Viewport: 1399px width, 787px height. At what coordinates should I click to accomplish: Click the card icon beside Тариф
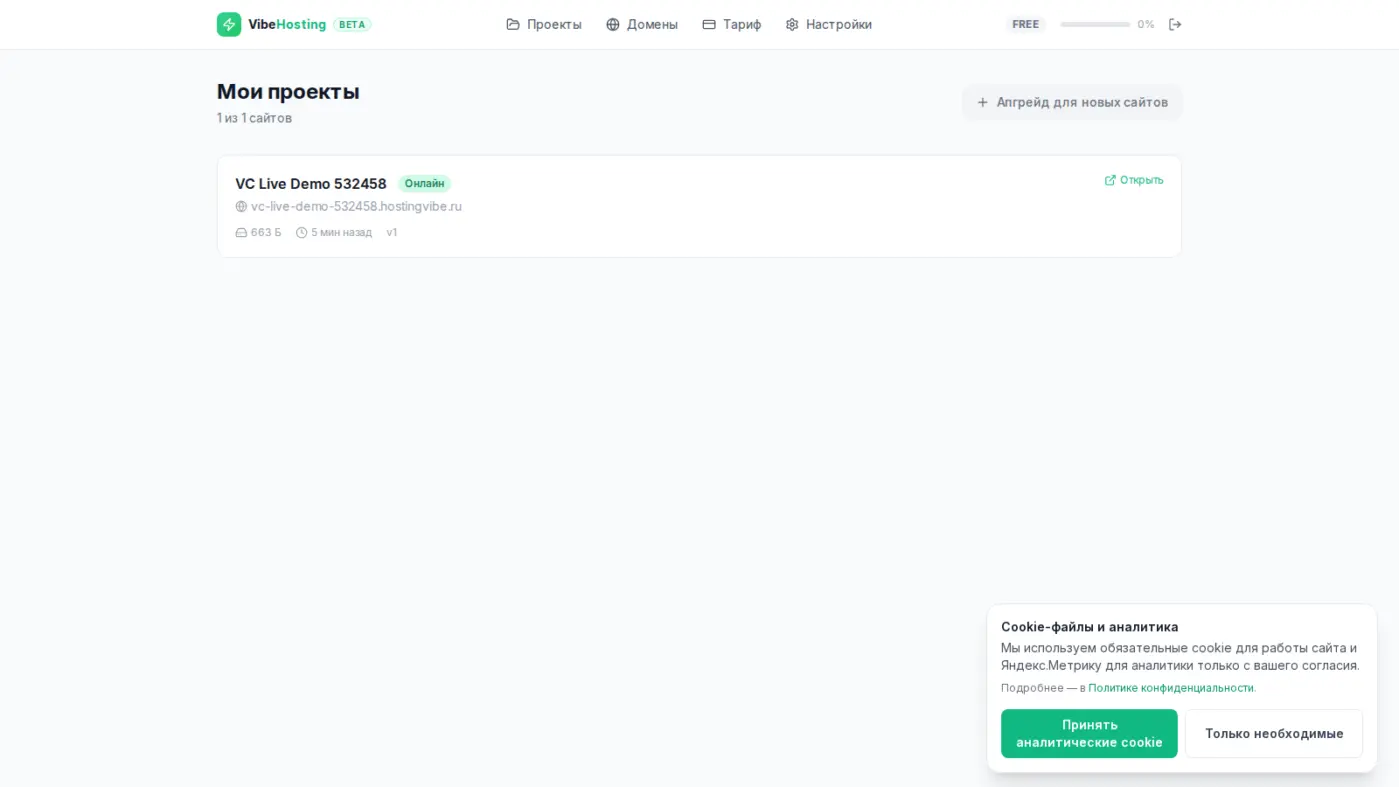pyautogui.click(x=709, y=24)
